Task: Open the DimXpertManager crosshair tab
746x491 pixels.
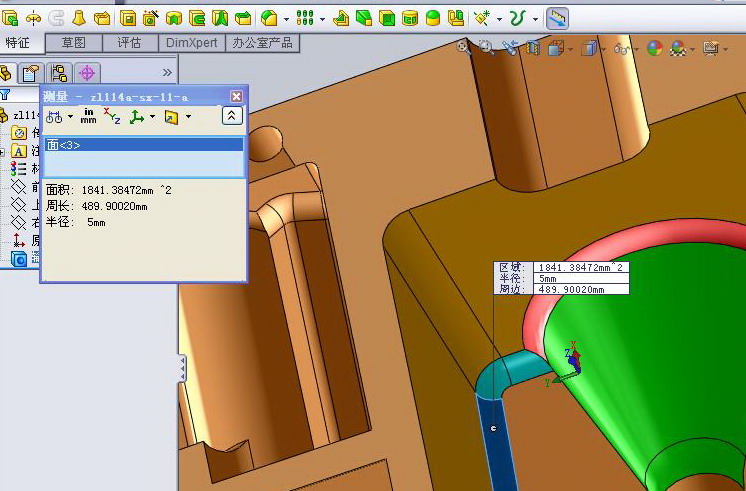Action: coord(87,73)
